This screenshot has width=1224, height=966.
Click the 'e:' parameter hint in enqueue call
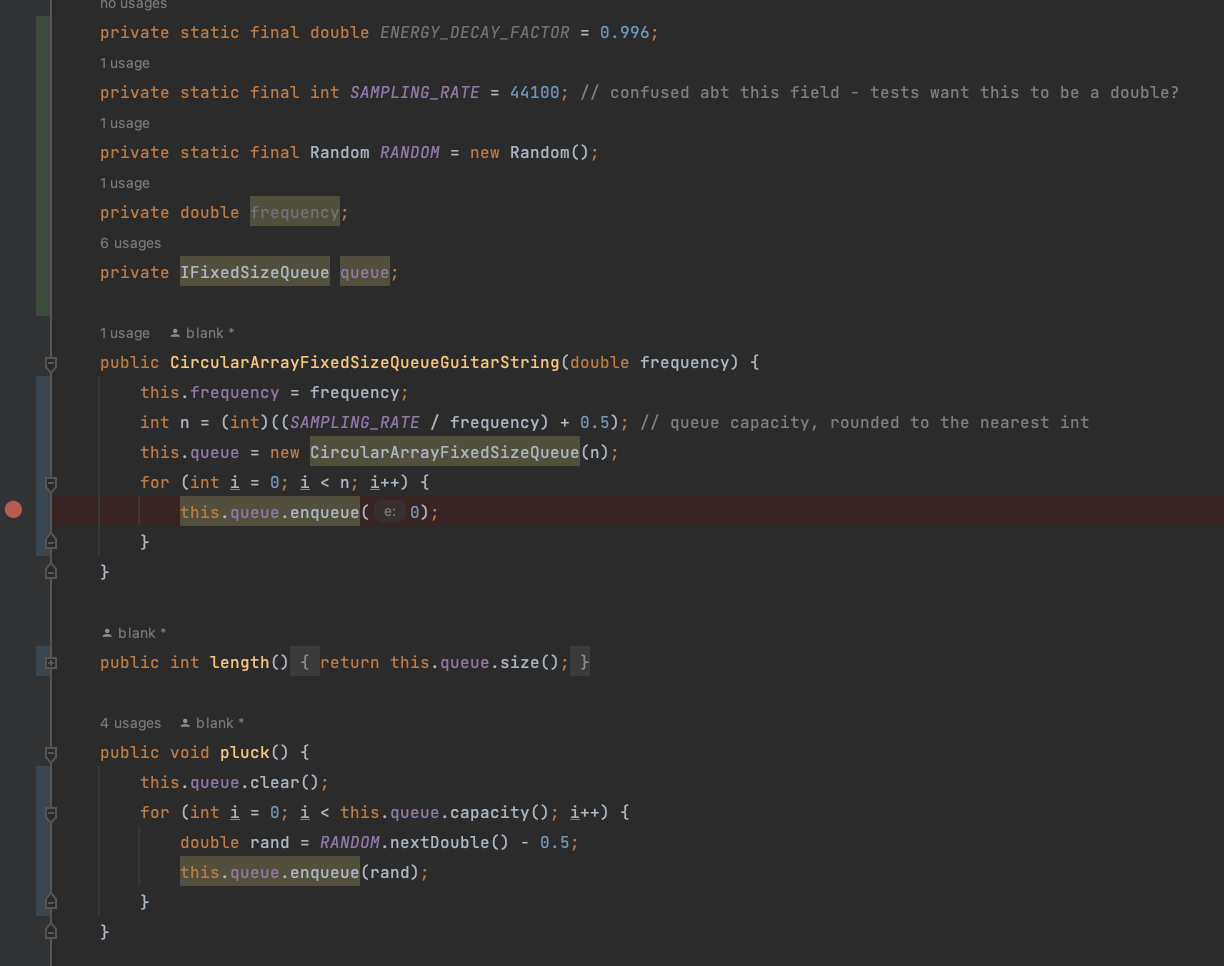tap(389, 512)
